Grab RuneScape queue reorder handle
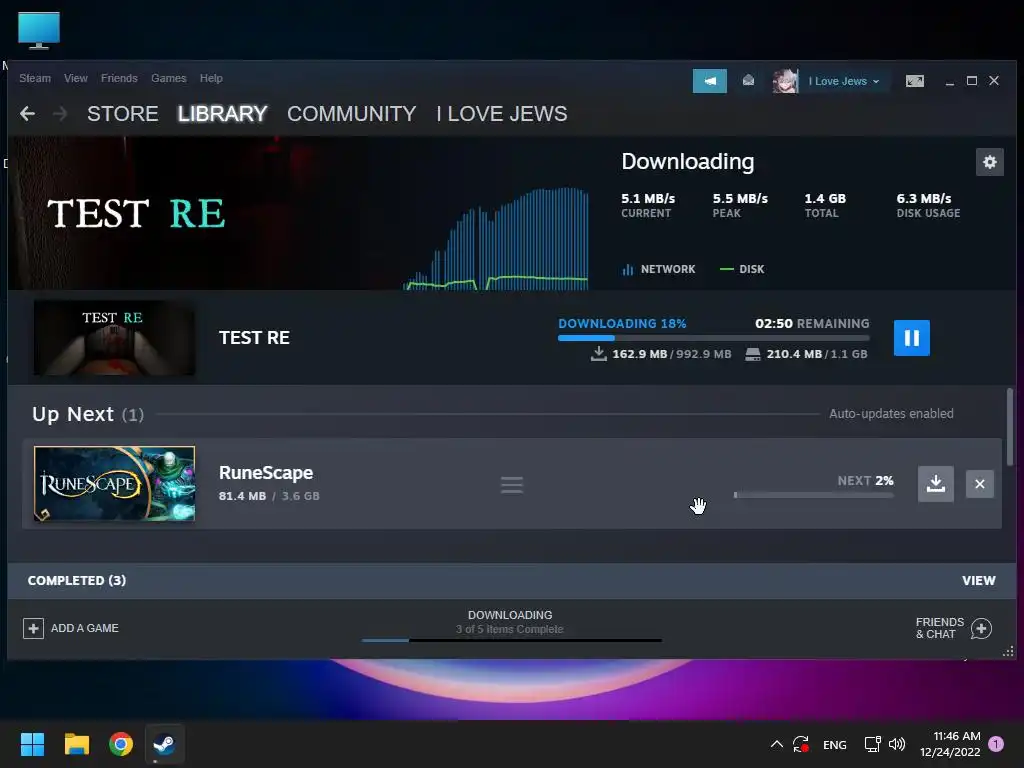 click(x=511, y=485)
